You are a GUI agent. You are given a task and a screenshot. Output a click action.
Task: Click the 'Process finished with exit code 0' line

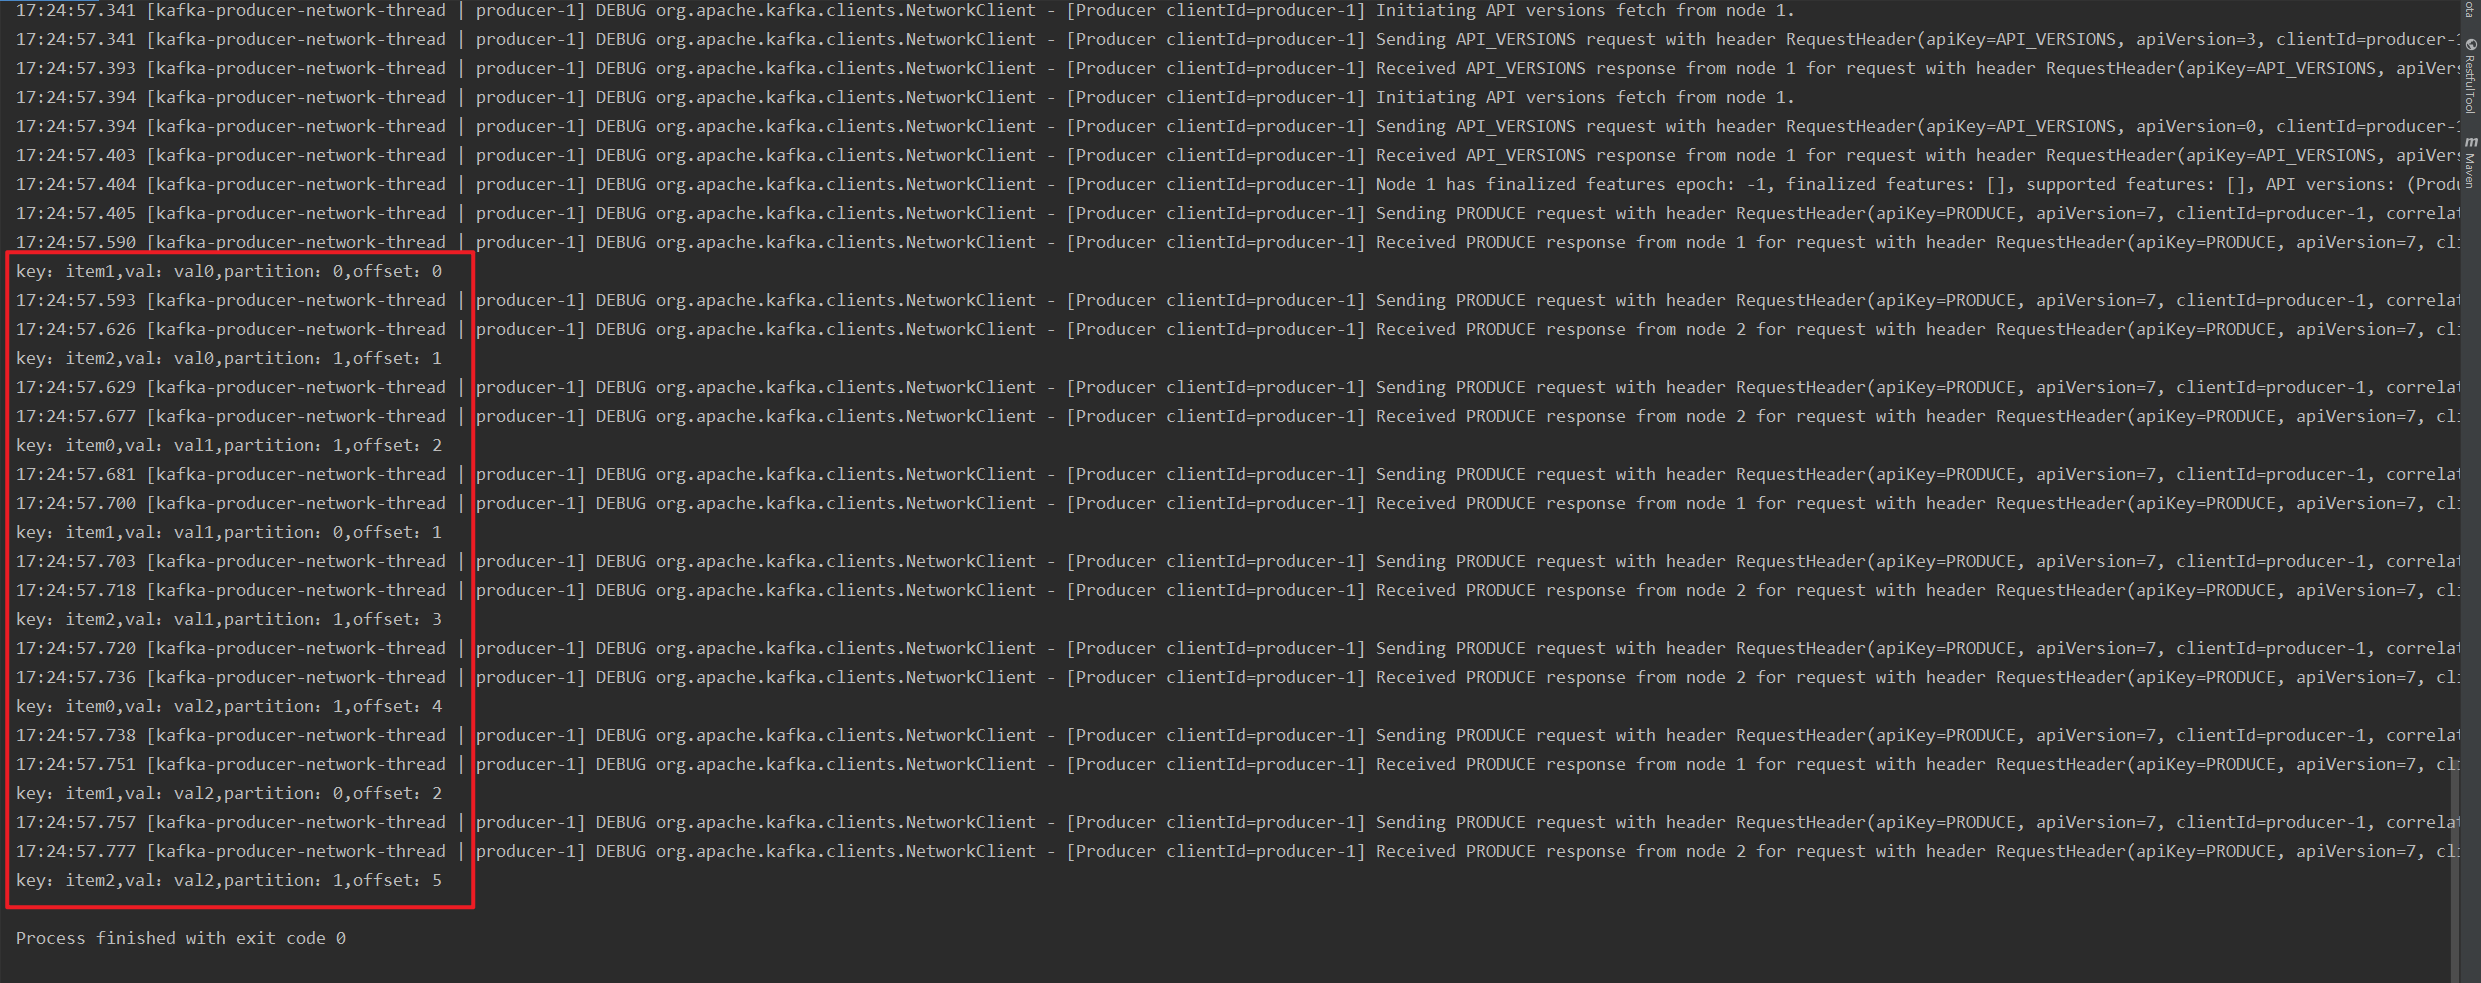(181, 938)
